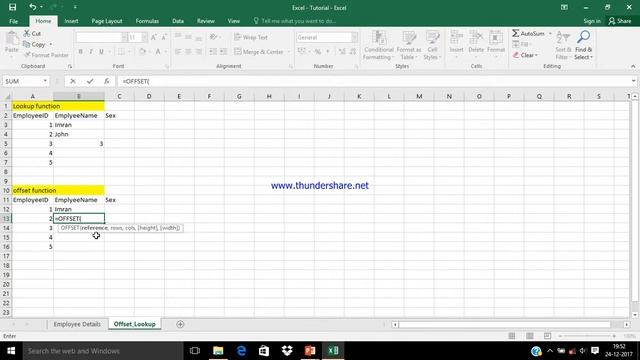Click Decrease Font Size icon

click(164, 38)
